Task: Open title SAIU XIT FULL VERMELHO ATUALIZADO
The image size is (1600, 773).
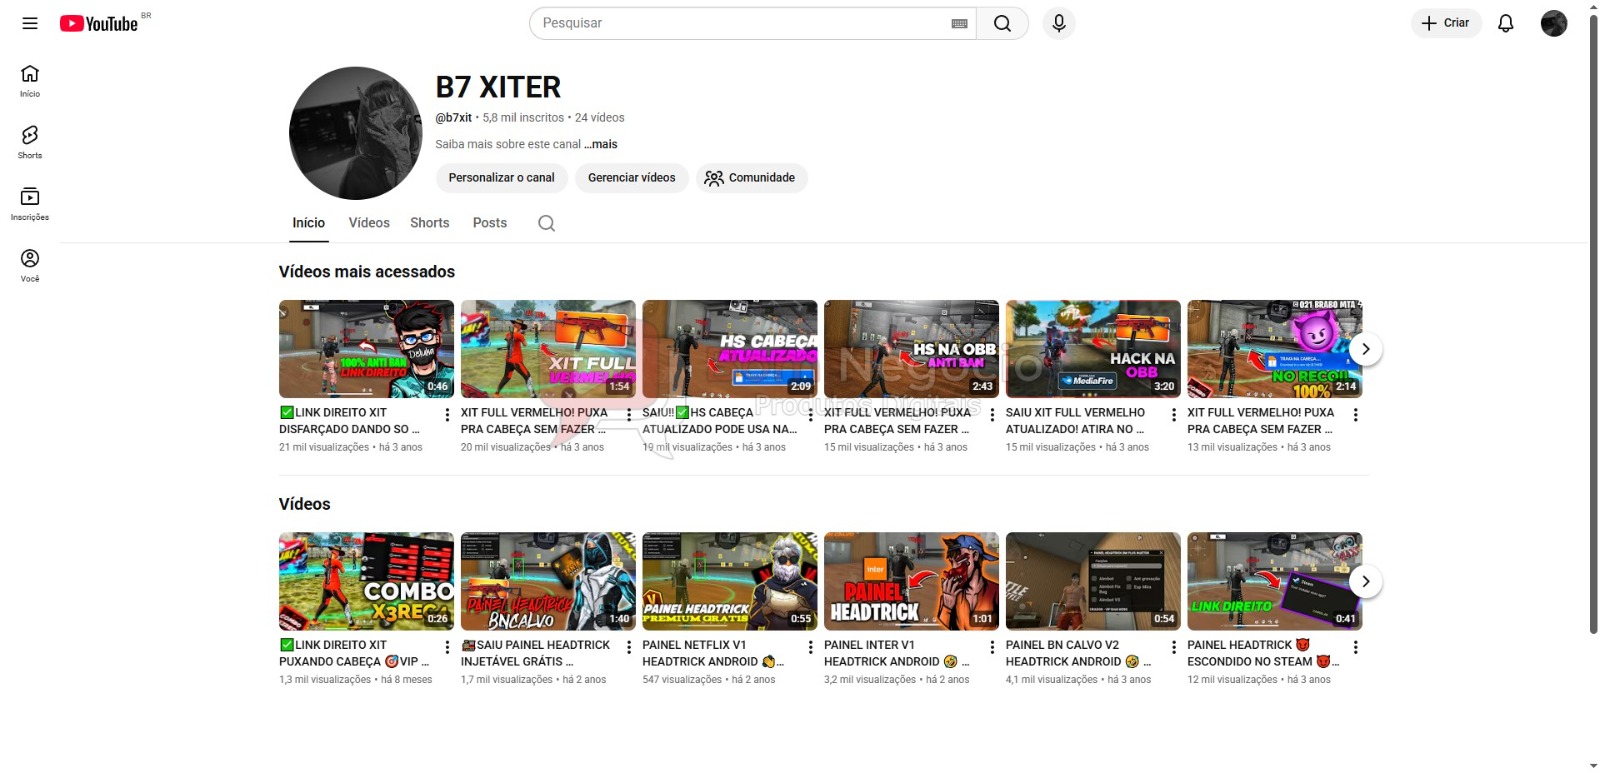Action: pos(1077,421)
